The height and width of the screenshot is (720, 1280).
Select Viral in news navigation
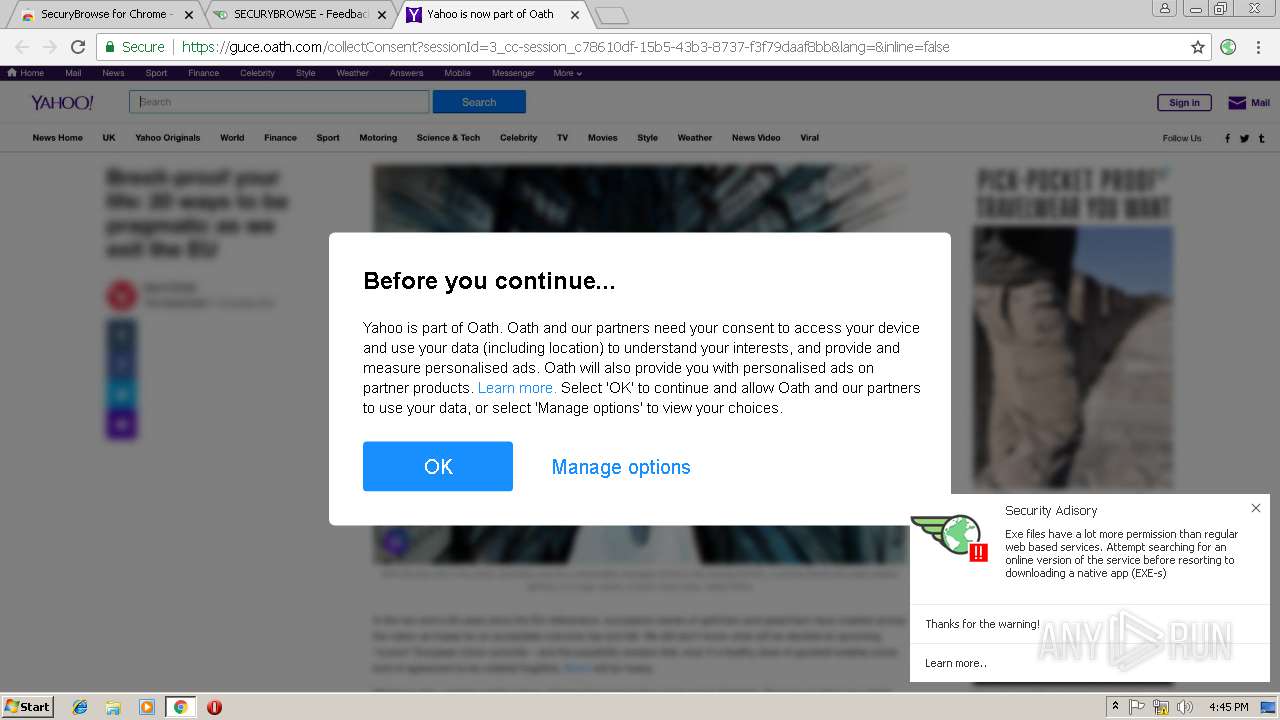coord(810,138)
